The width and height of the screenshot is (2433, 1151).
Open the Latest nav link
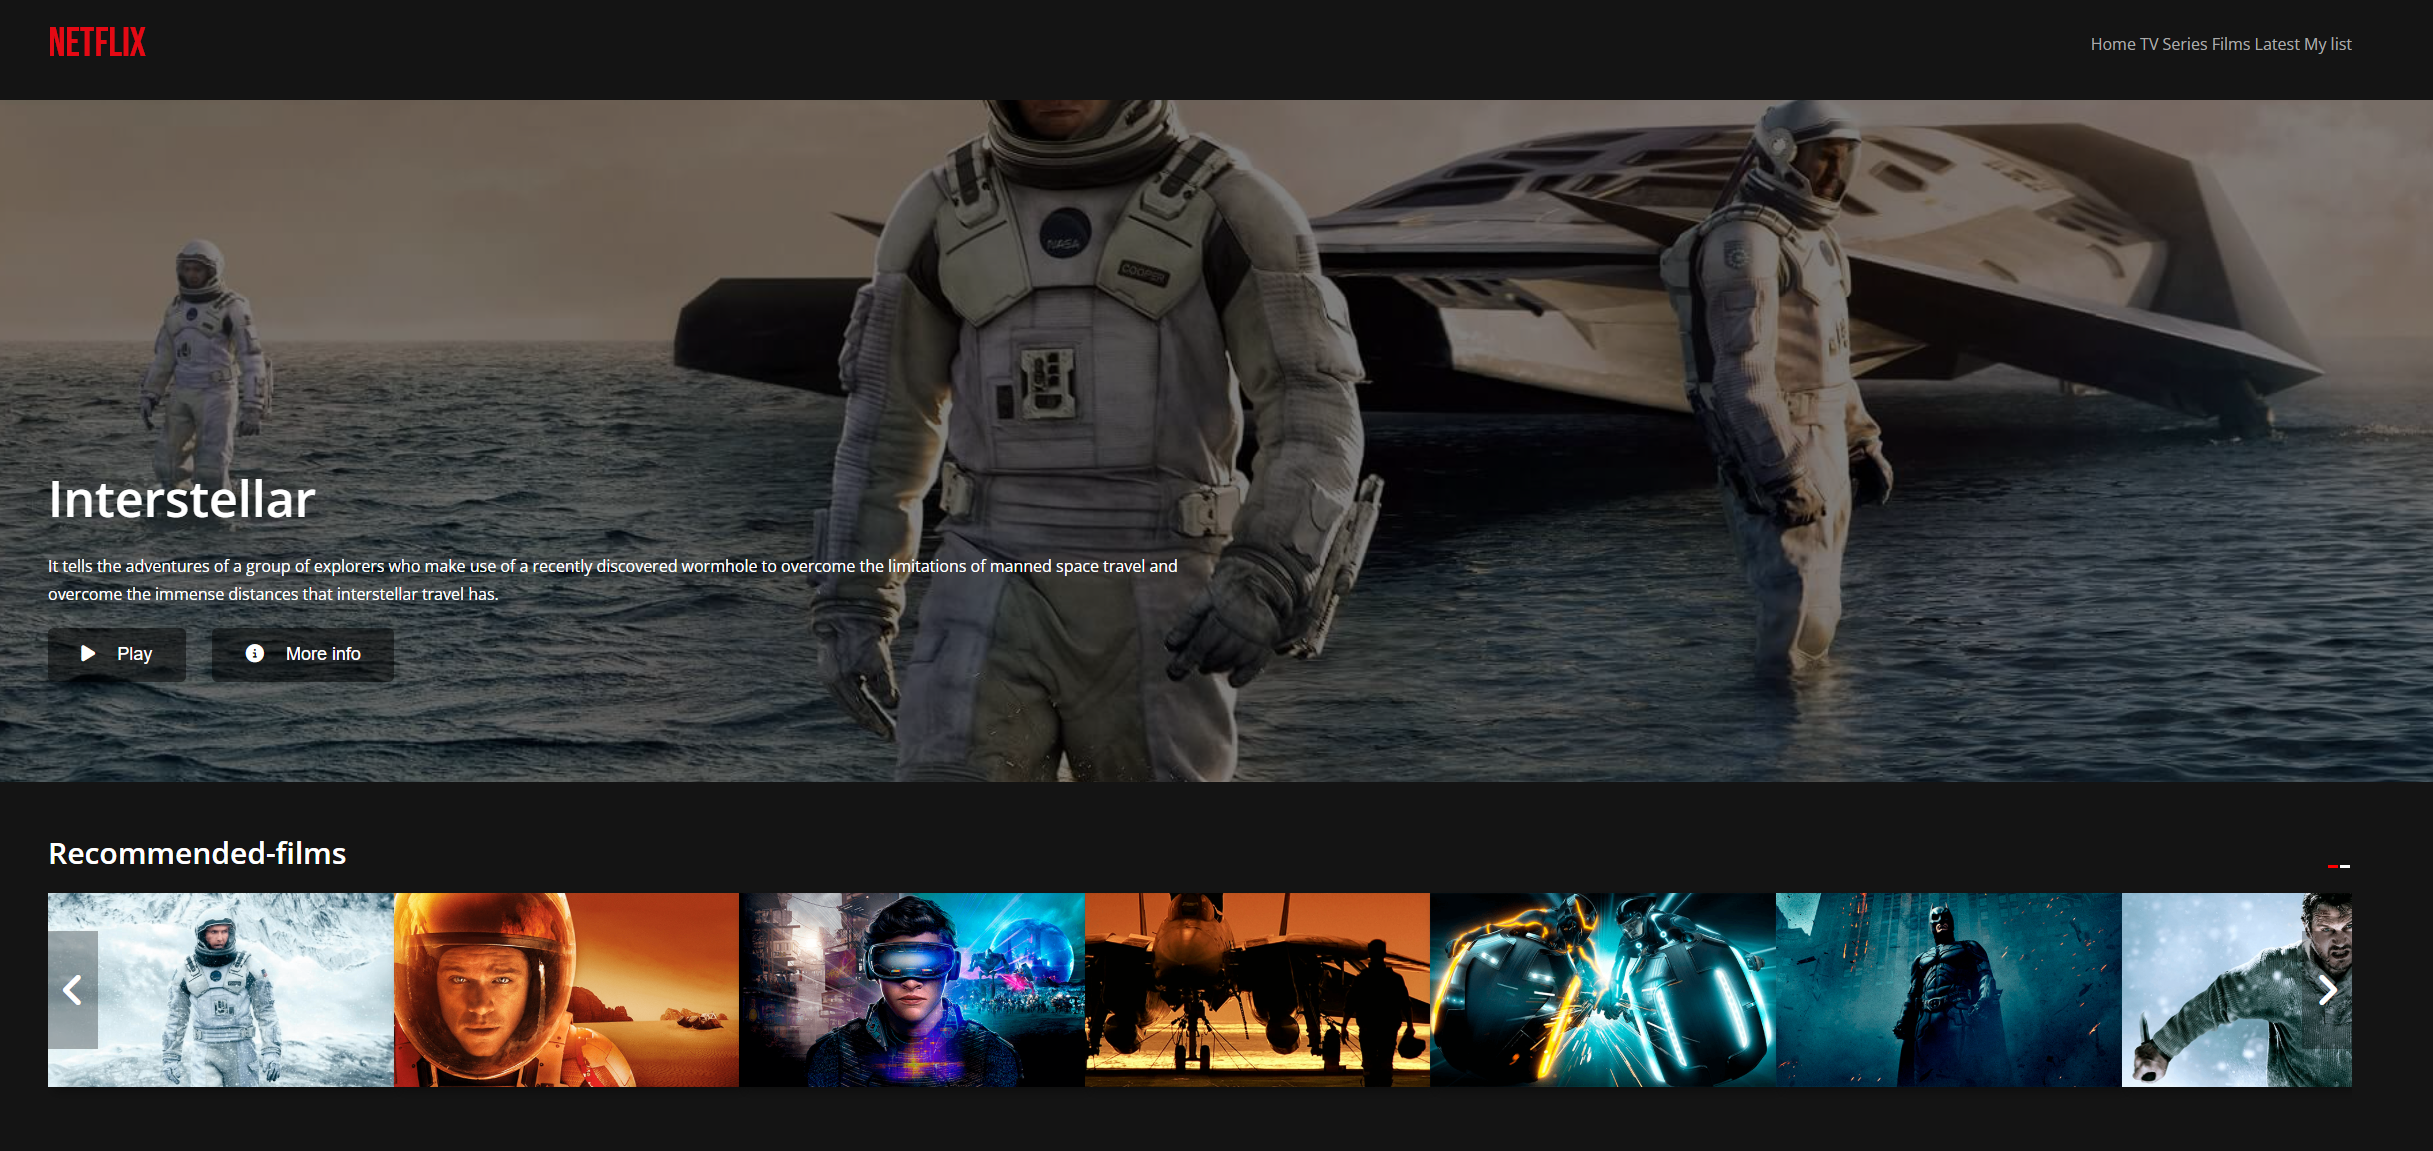click(x=2276, y=44)
